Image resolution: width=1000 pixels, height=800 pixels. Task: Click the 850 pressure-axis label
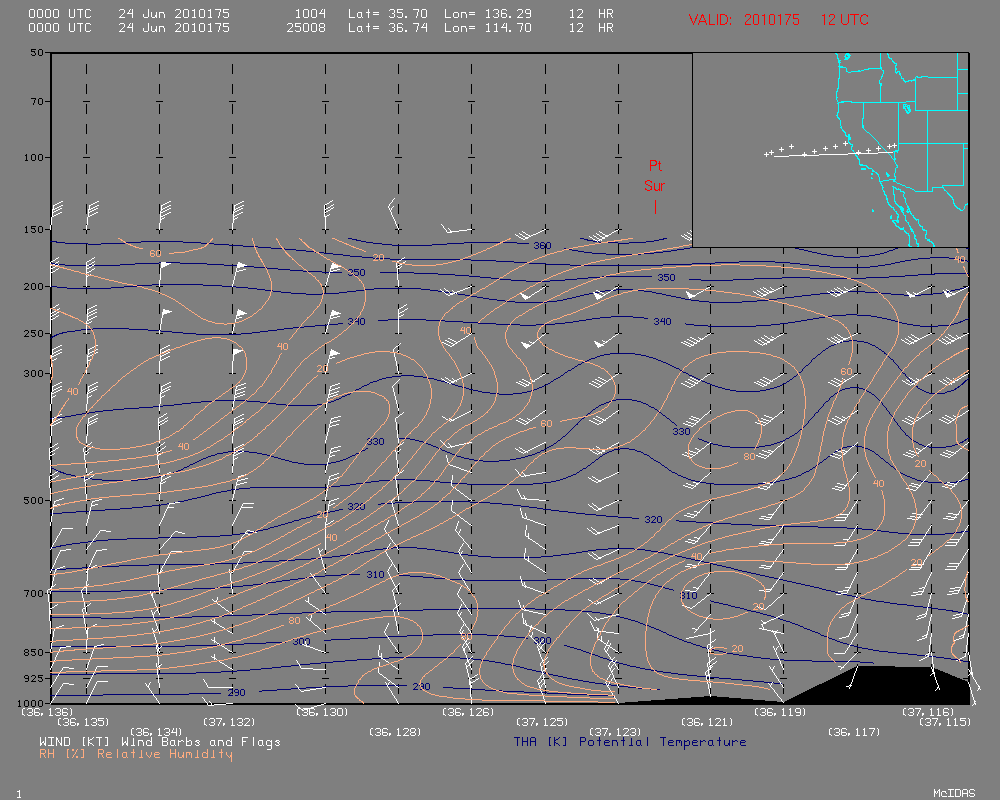tap(34, 652)
